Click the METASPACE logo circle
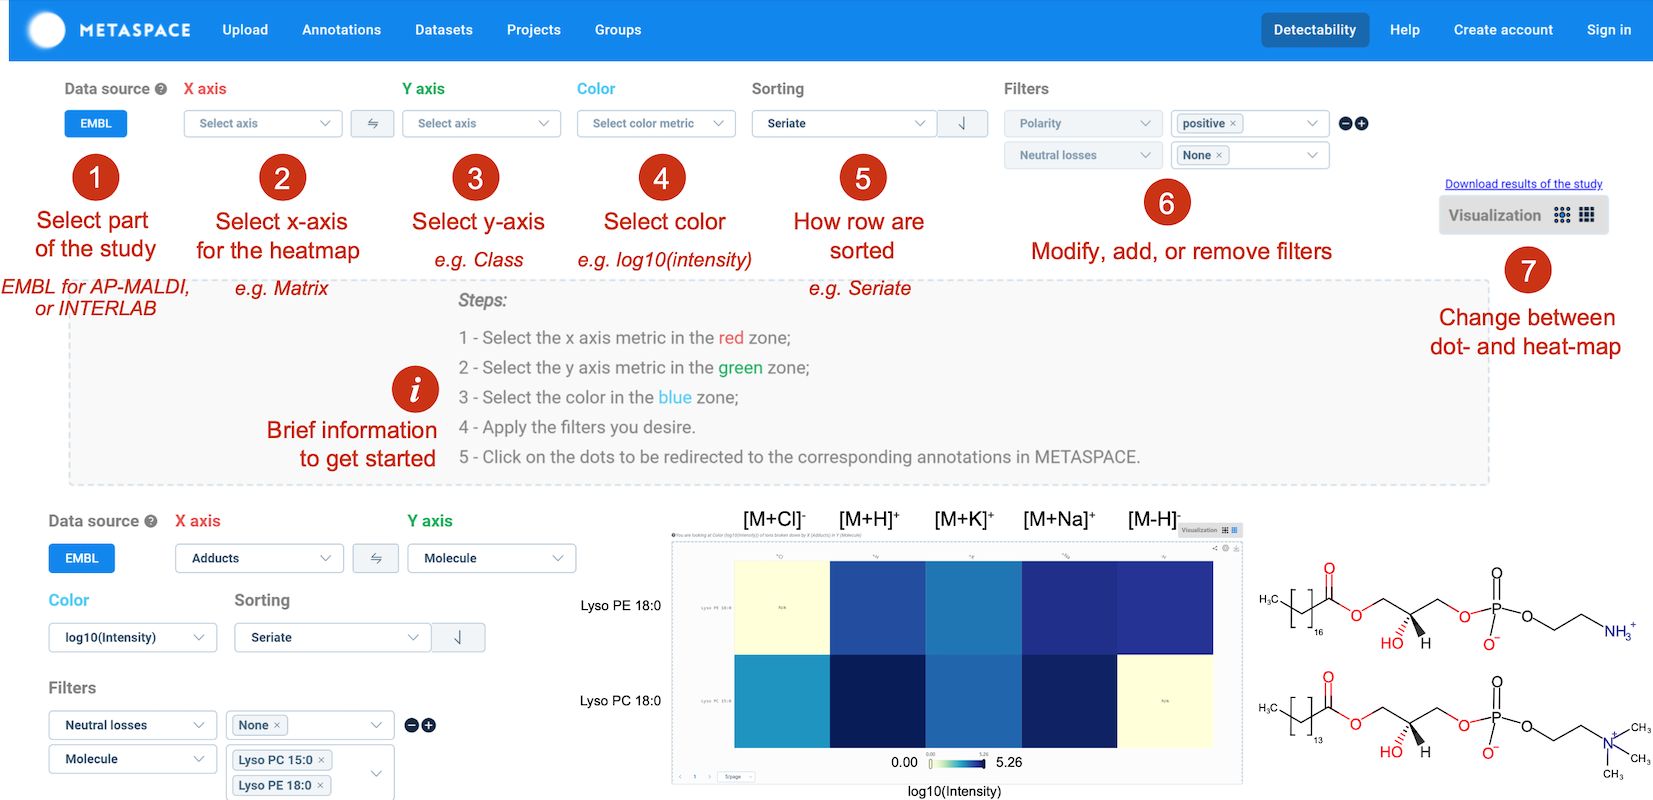This screenshot has width=1653, height=800. click(x=46, y=30)
